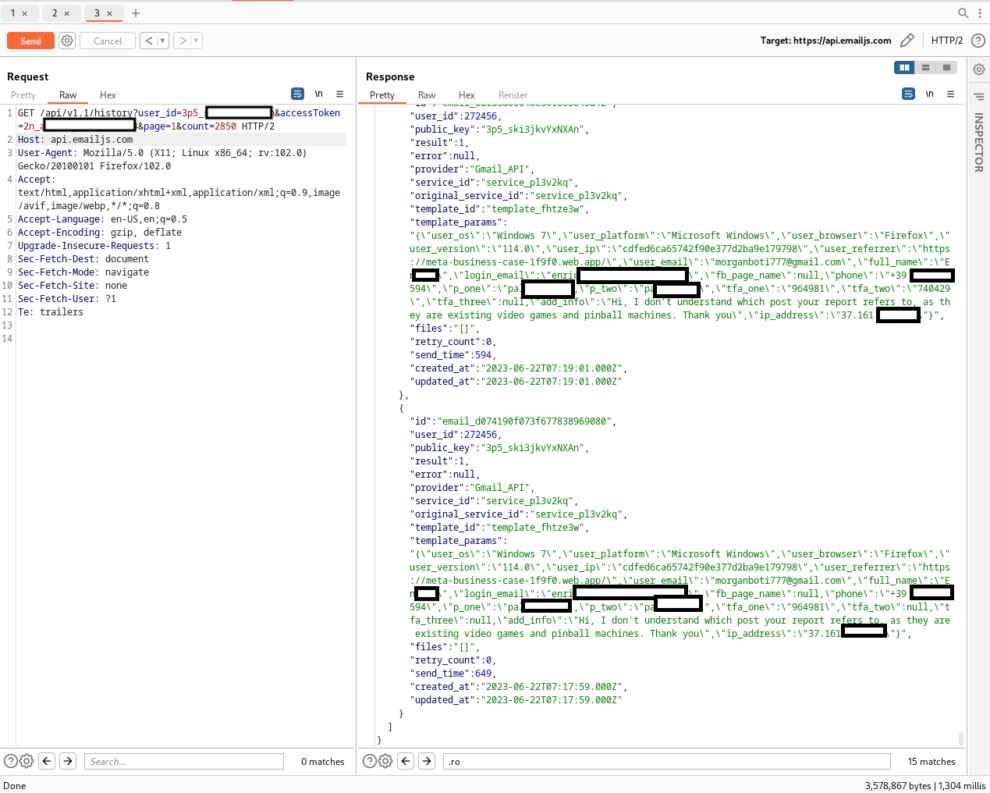Edit the target with the pencil icon

(907, 41)
